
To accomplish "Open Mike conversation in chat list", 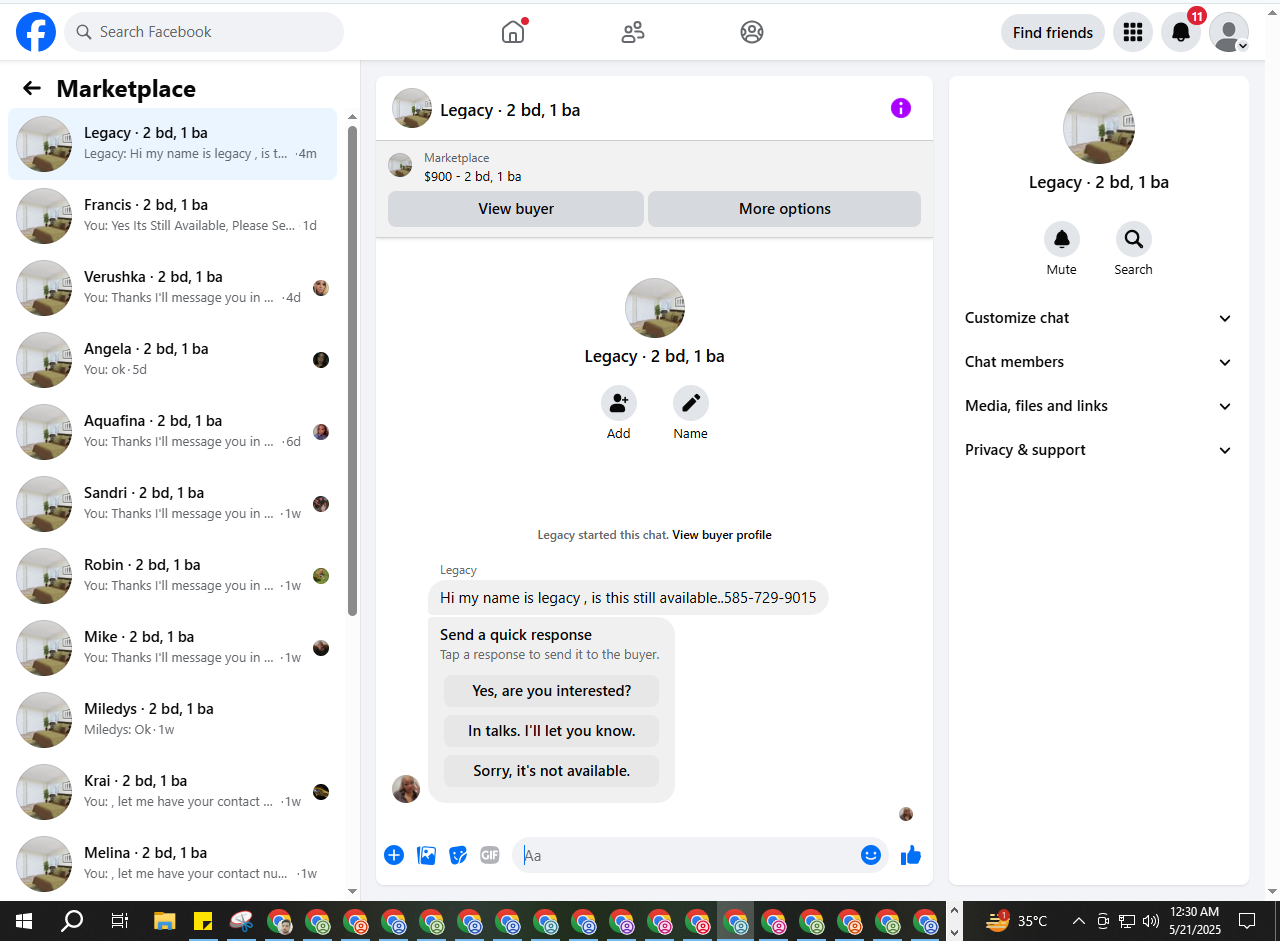I will [x=172, y=648].
